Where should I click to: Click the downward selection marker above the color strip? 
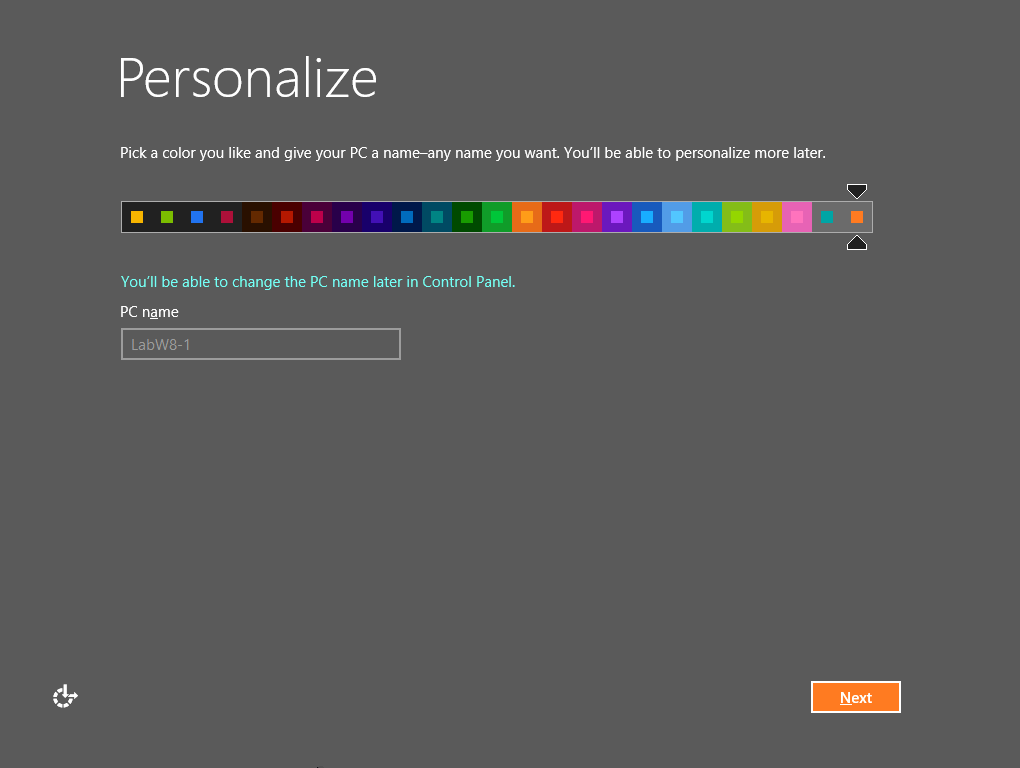click(857, 191)
